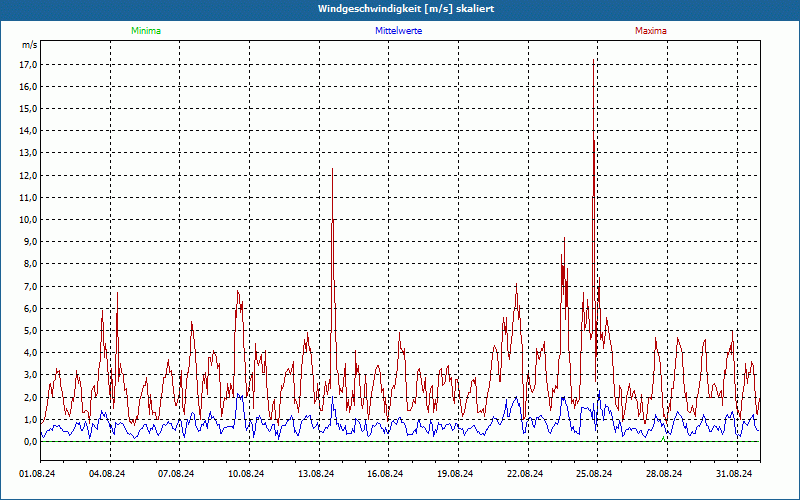
Task: Click the 4,0 y-axis value
Action: pos(31,353)
